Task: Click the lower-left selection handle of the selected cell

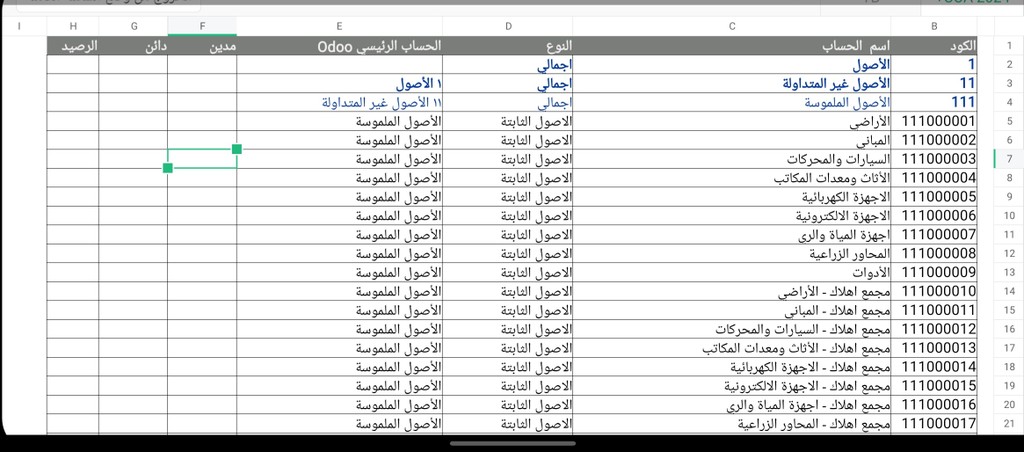Action: (x=167, y=168)
